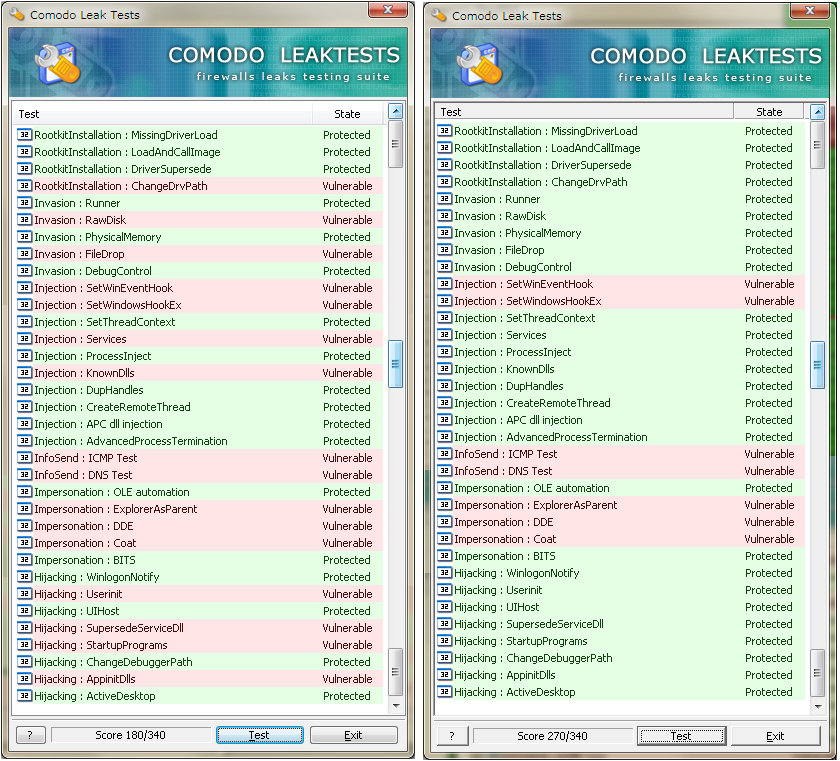Select Invasion : PhysicalMemory row in left window
840x761 pixels.
(198, 237)
